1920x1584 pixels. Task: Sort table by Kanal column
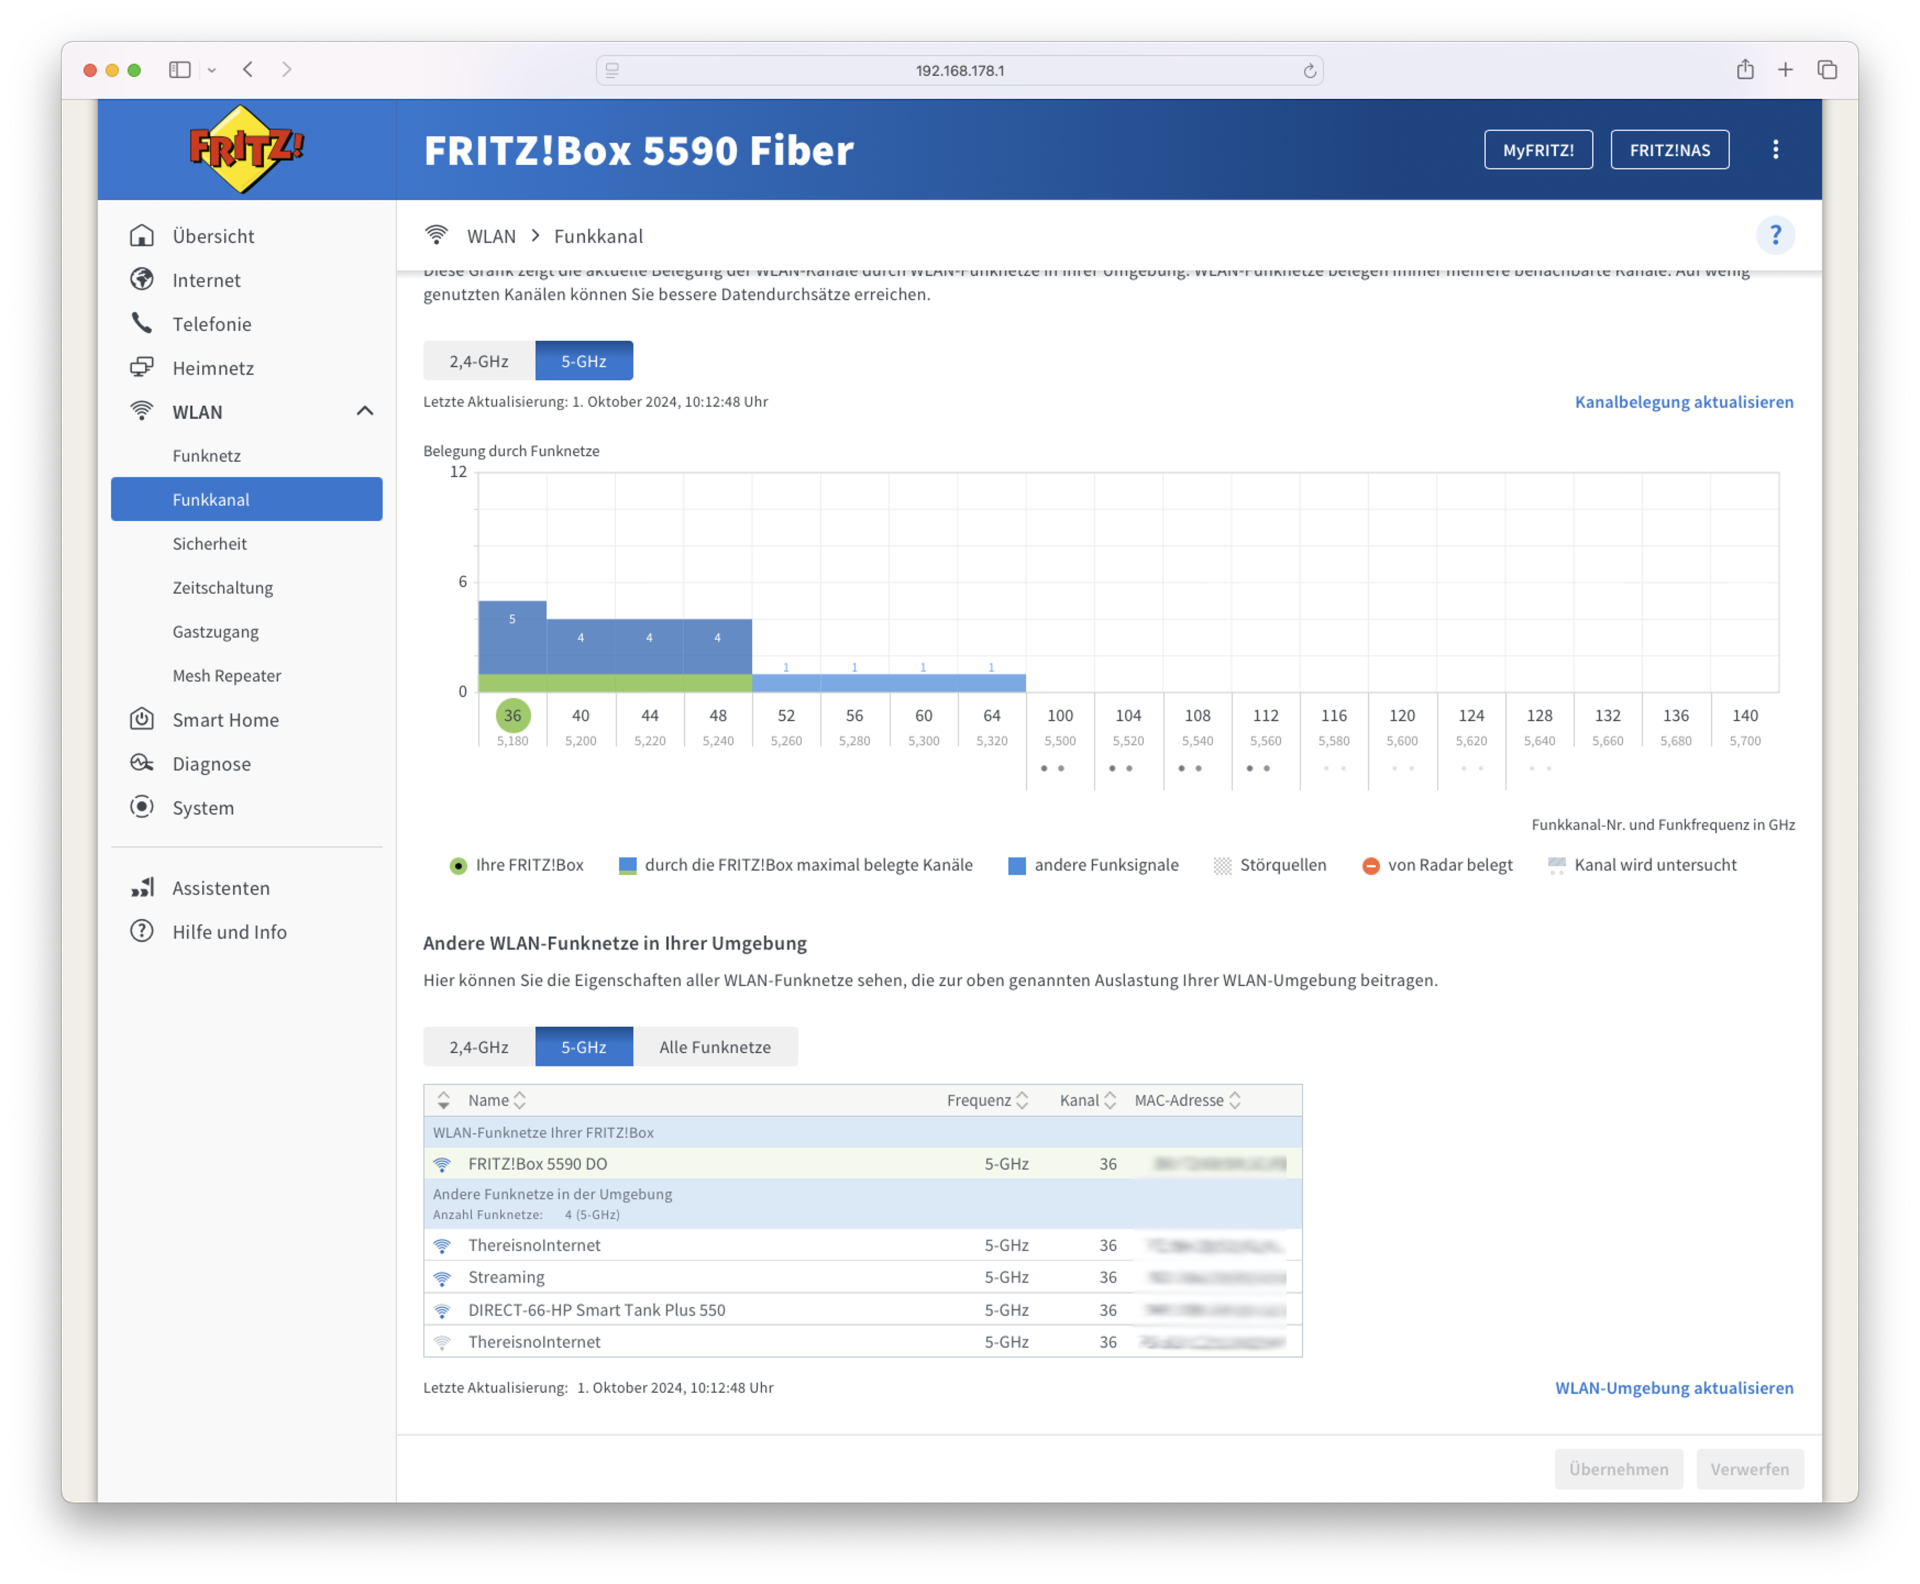1087,1100
